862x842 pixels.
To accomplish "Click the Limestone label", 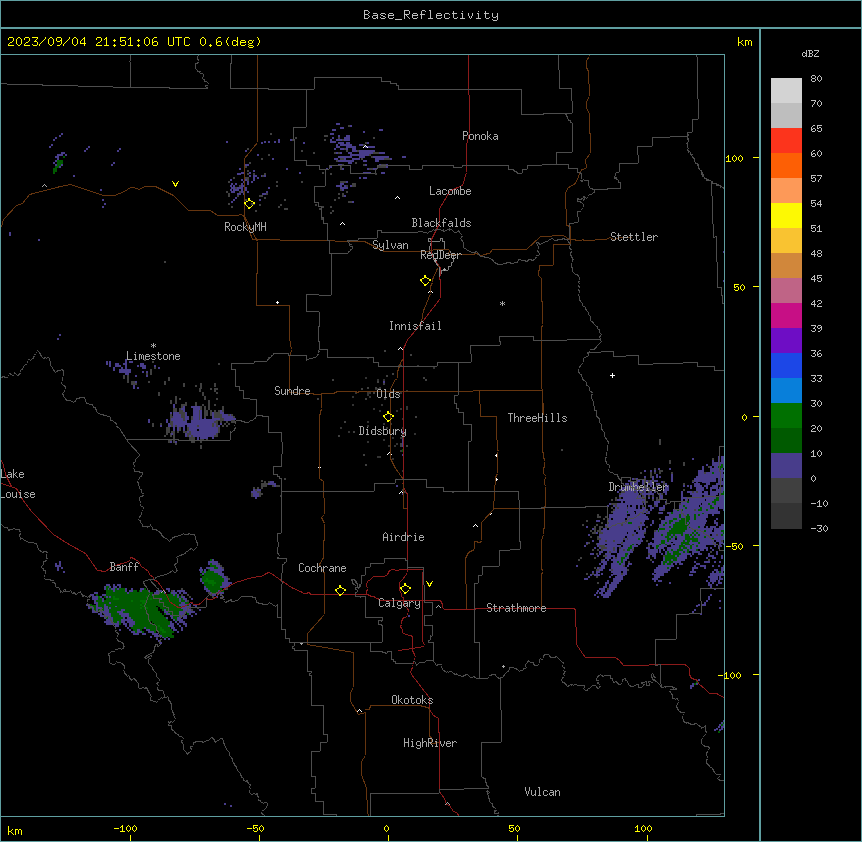I will click(153, 356).
